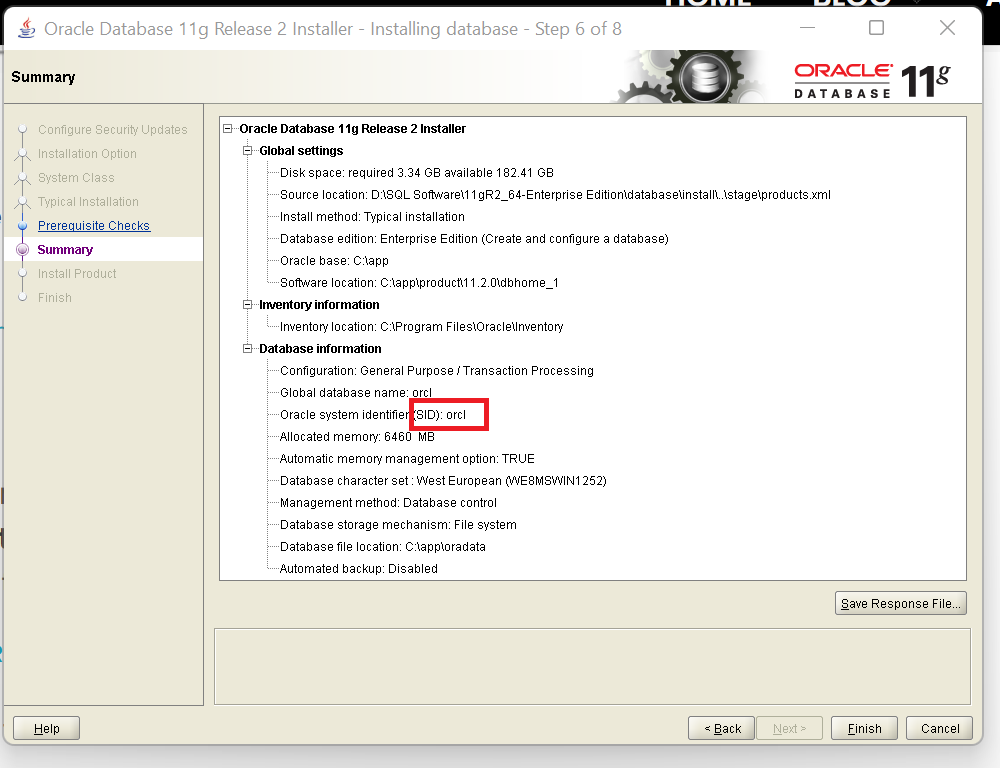Maximize the Oracle installer window
Image resolution: width=1000 pixels, height=768 pixels.
(876, 28)
